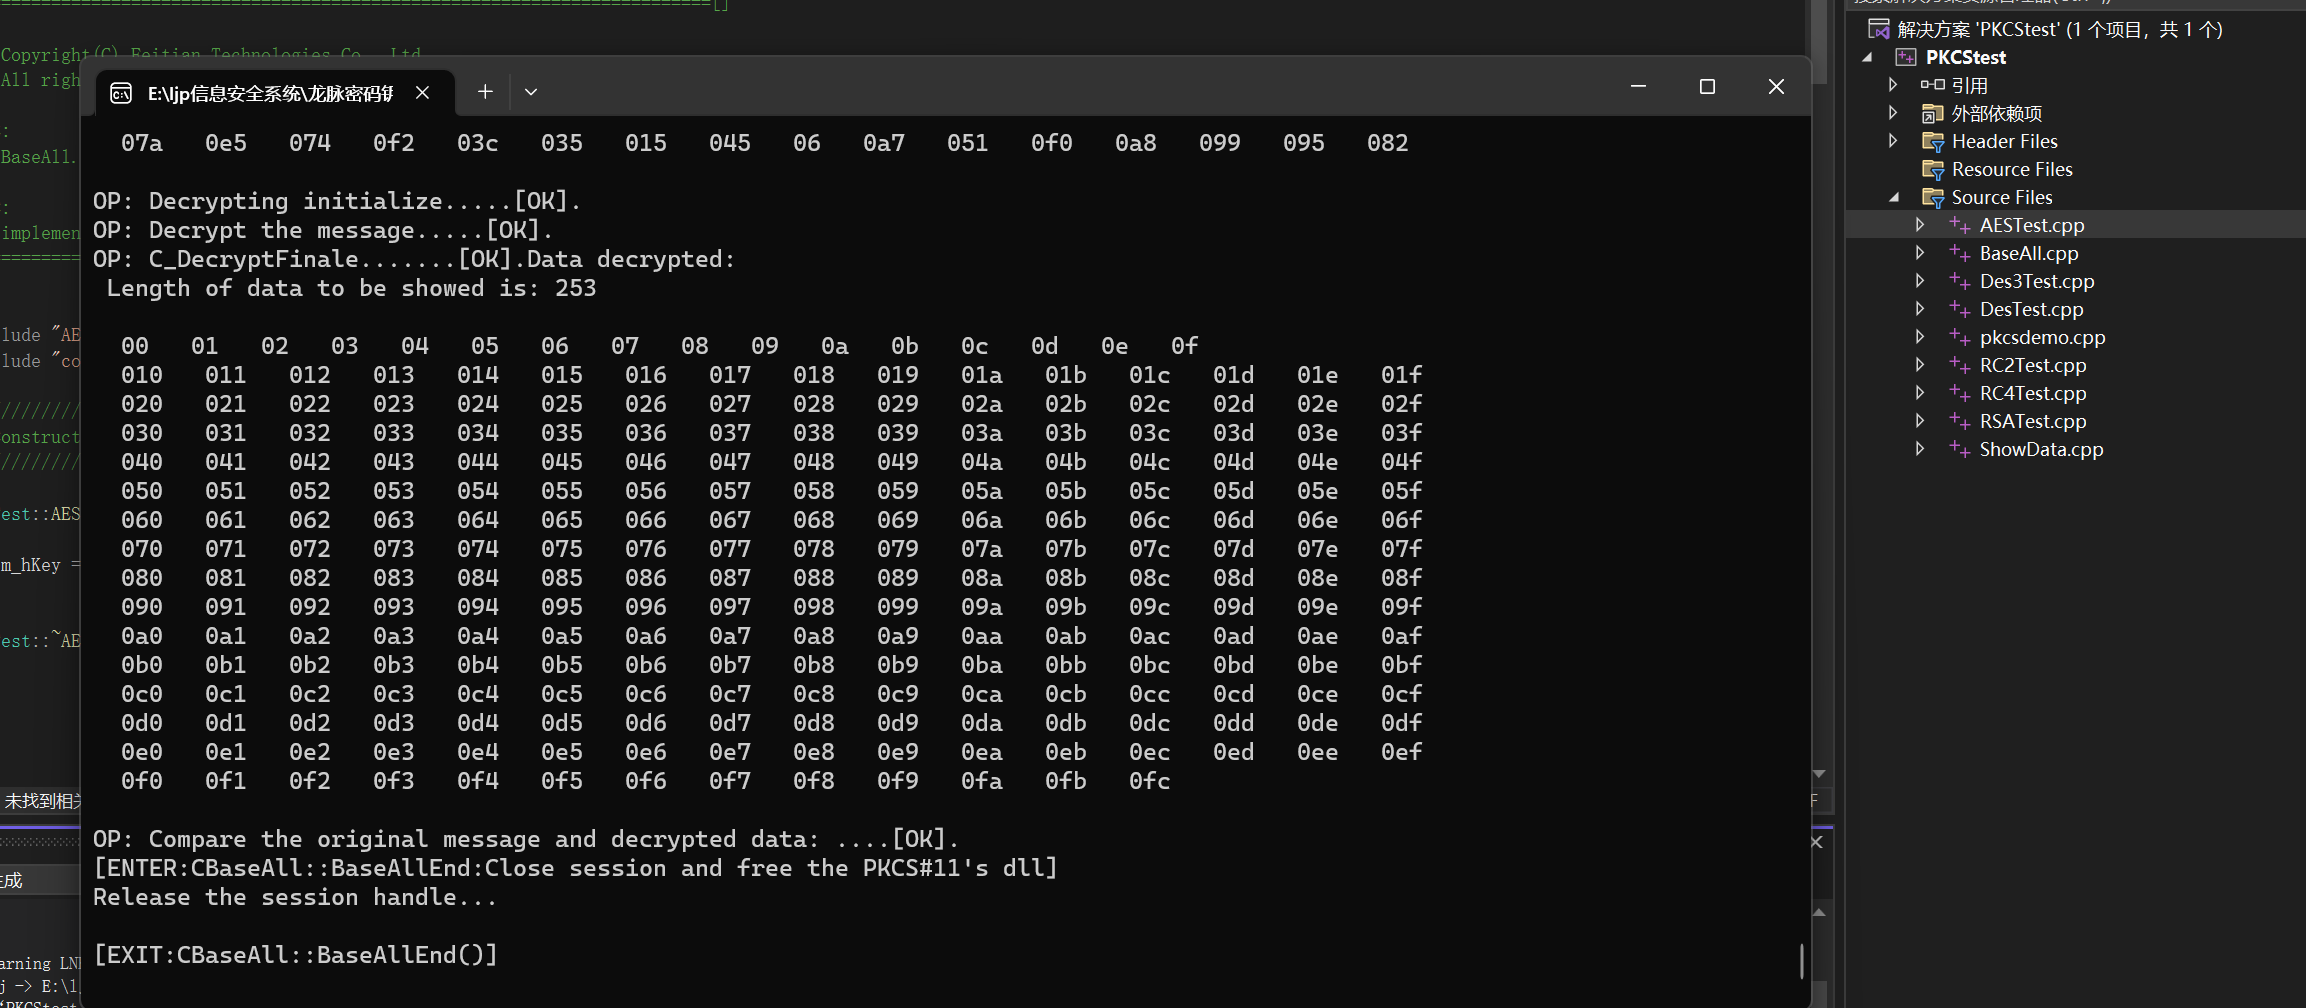Click the Source Files filter icon

pos(1933,198)
